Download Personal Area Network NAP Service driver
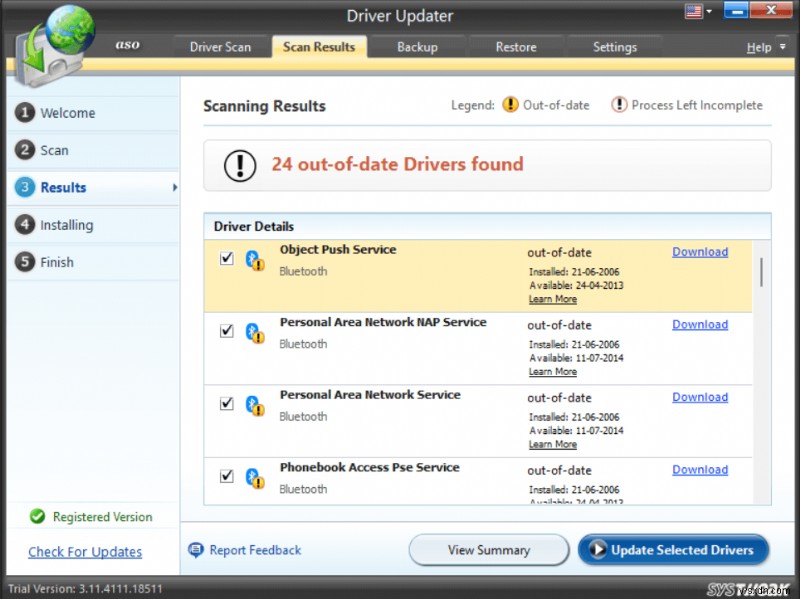Image resolution: width=800 pixels, height=599 pixels. point(700,325)
